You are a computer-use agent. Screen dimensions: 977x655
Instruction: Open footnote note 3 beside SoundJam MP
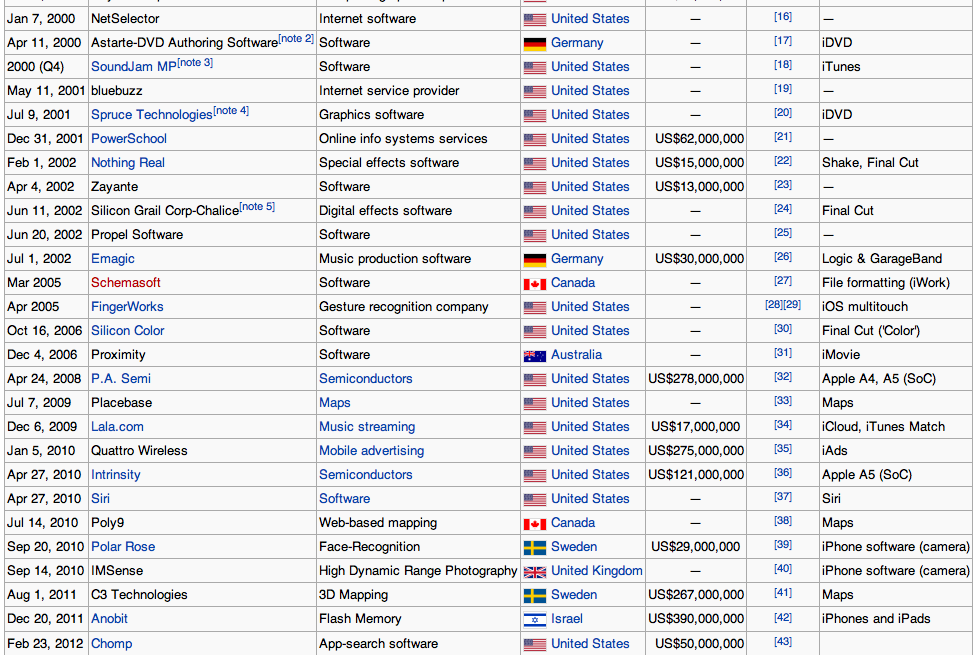coord(195,62)
